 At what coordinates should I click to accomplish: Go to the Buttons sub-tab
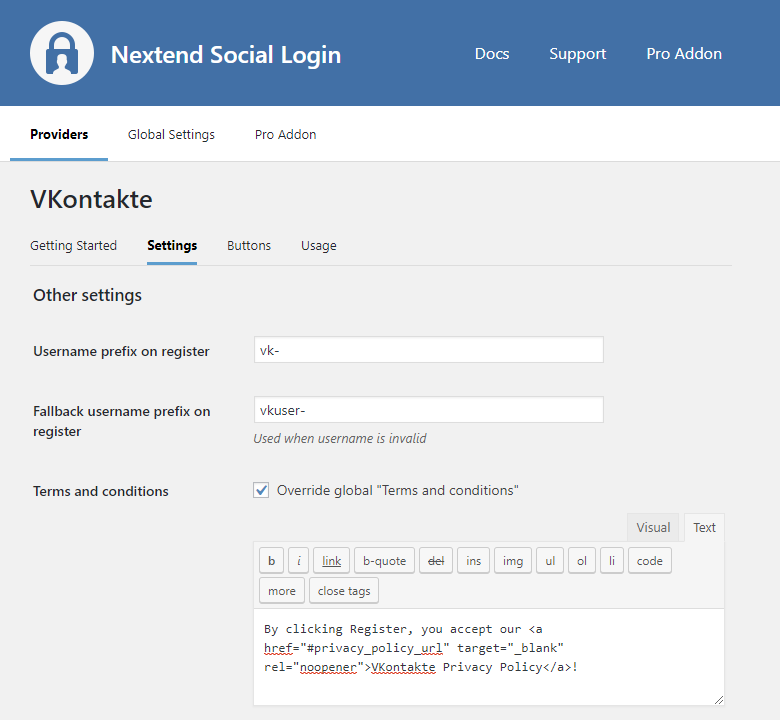coord(249,245)
